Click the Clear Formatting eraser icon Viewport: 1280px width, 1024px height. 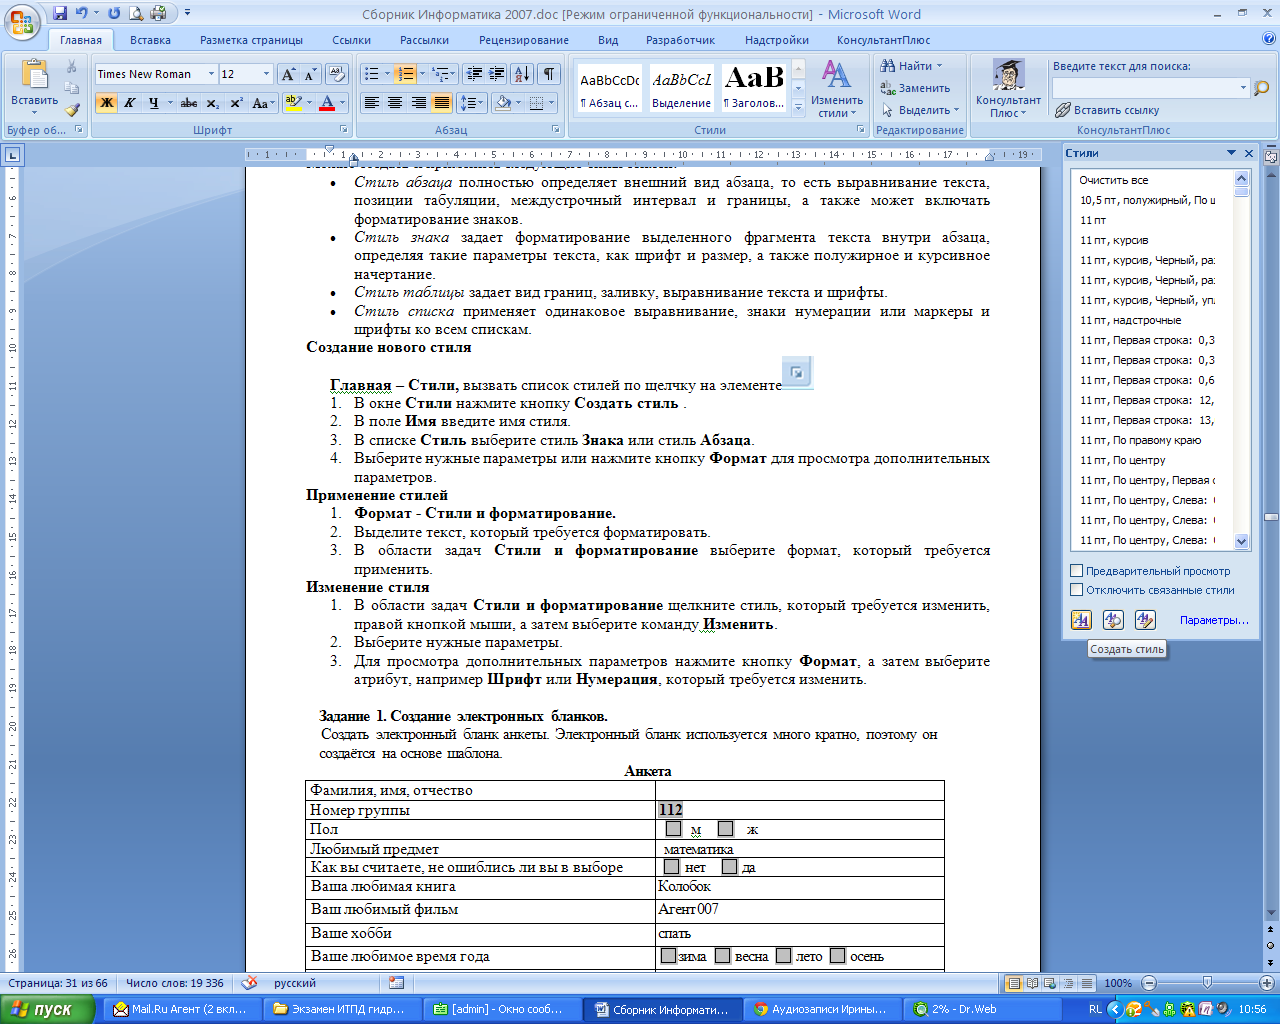[336, 74]
